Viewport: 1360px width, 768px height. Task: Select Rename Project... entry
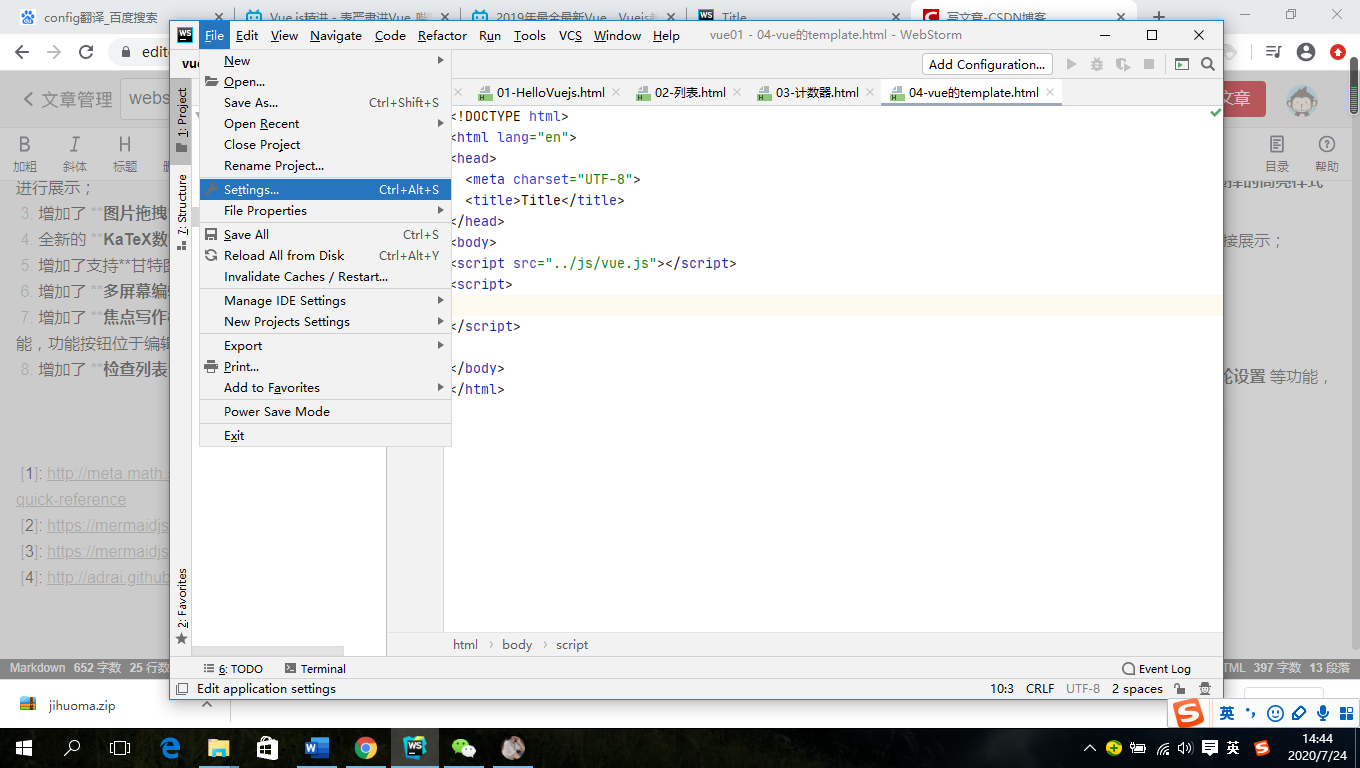point(325,166)
